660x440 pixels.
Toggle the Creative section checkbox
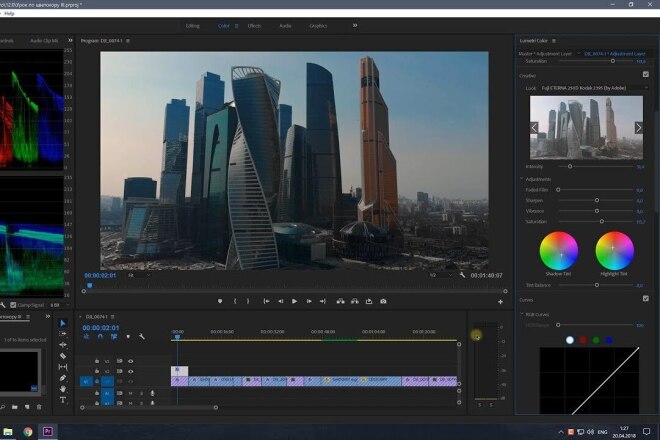point(646,75)
